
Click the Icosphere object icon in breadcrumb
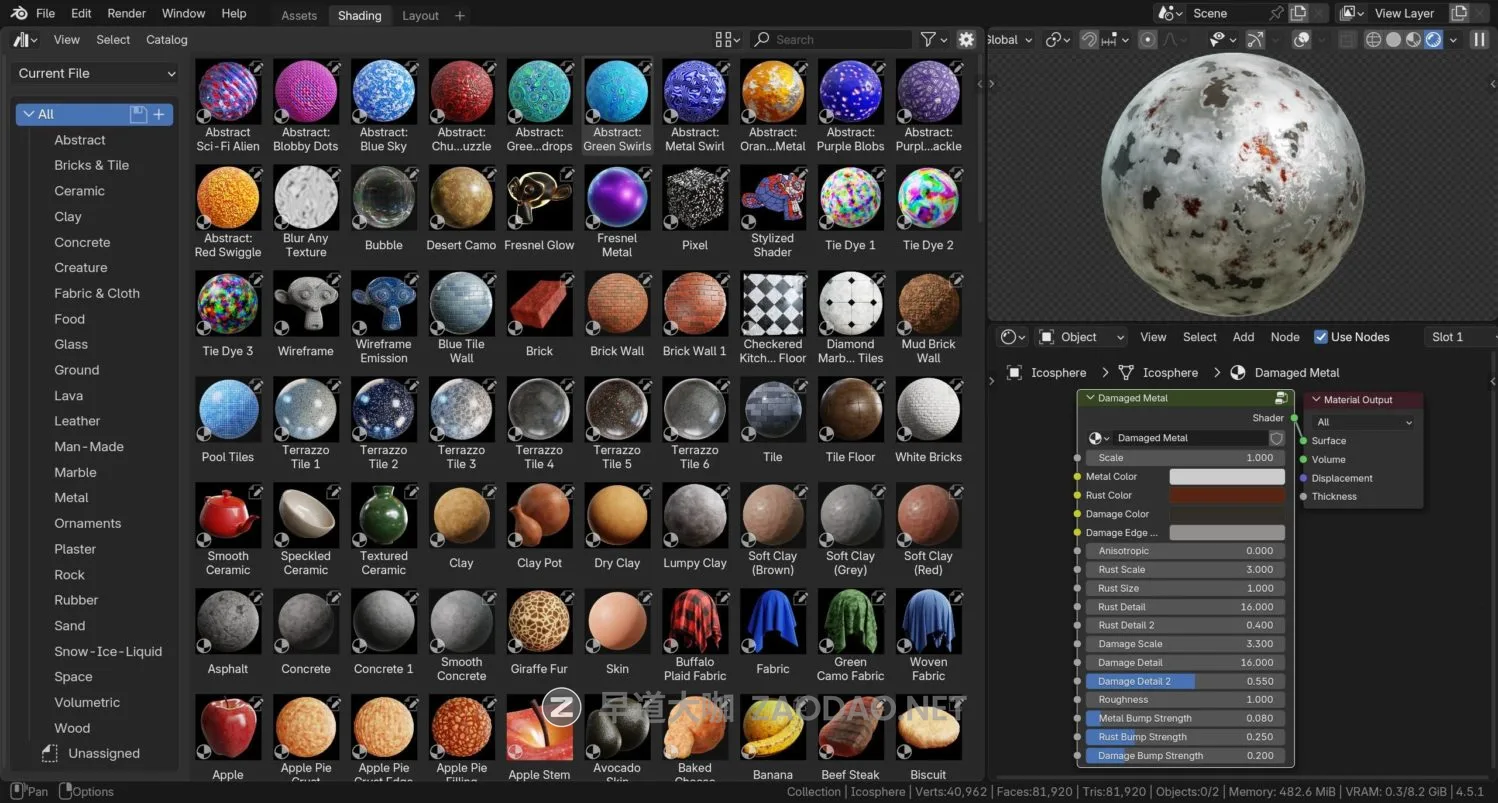pos(1014,373)
